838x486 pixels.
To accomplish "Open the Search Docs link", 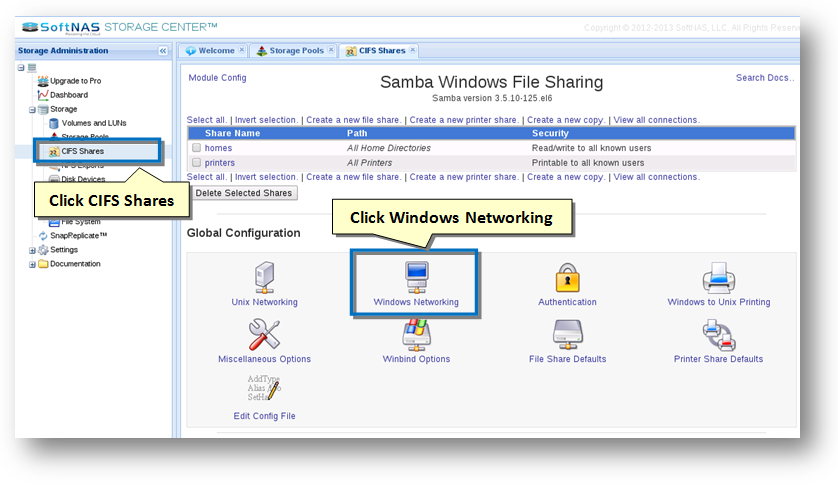I will [x=765, y=78].
